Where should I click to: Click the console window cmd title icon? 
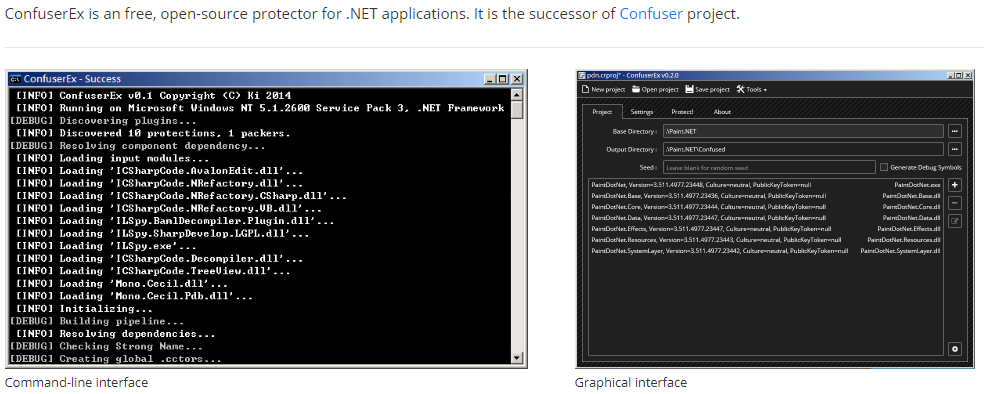16,79
